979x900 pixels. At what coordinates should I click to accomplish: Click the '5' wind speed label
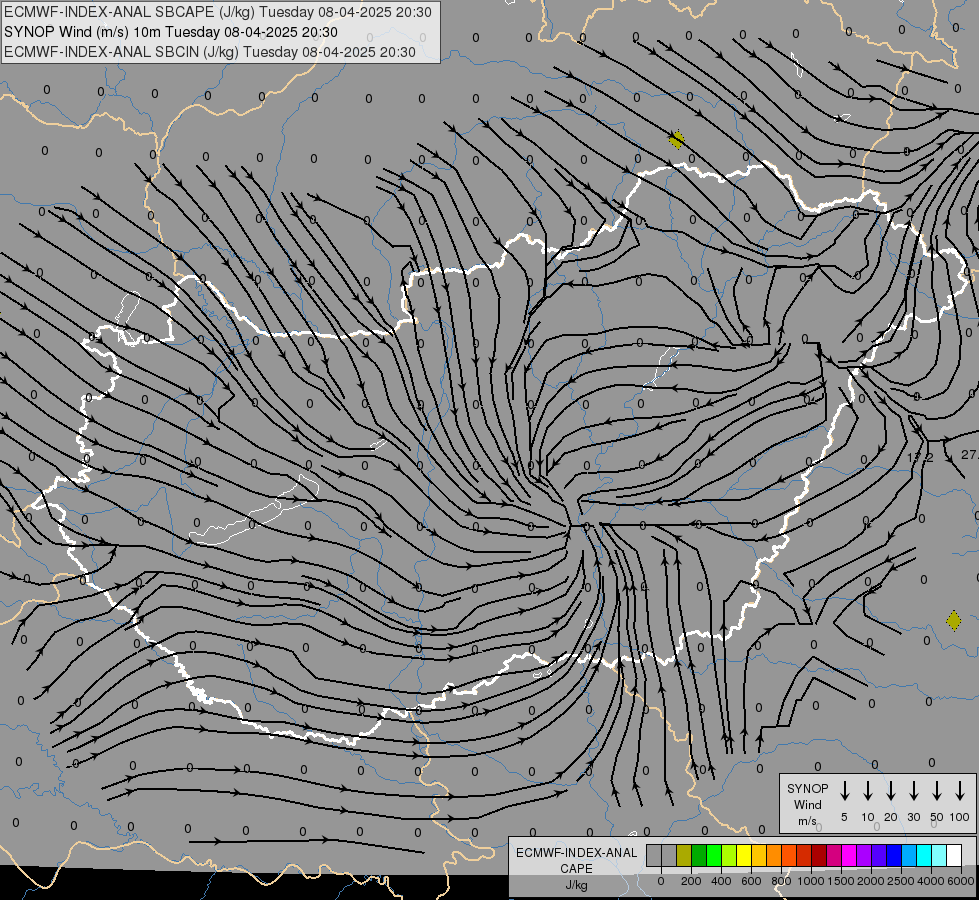click(x=844, y=817)
